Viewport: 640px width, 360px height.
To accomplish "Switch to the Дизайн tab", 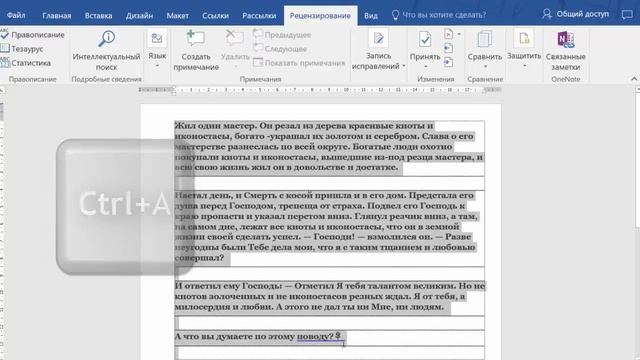I will 139,16.
